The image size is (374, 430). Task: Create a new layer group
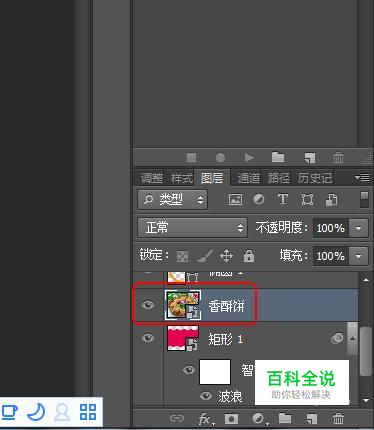click(x=285, y=418)
